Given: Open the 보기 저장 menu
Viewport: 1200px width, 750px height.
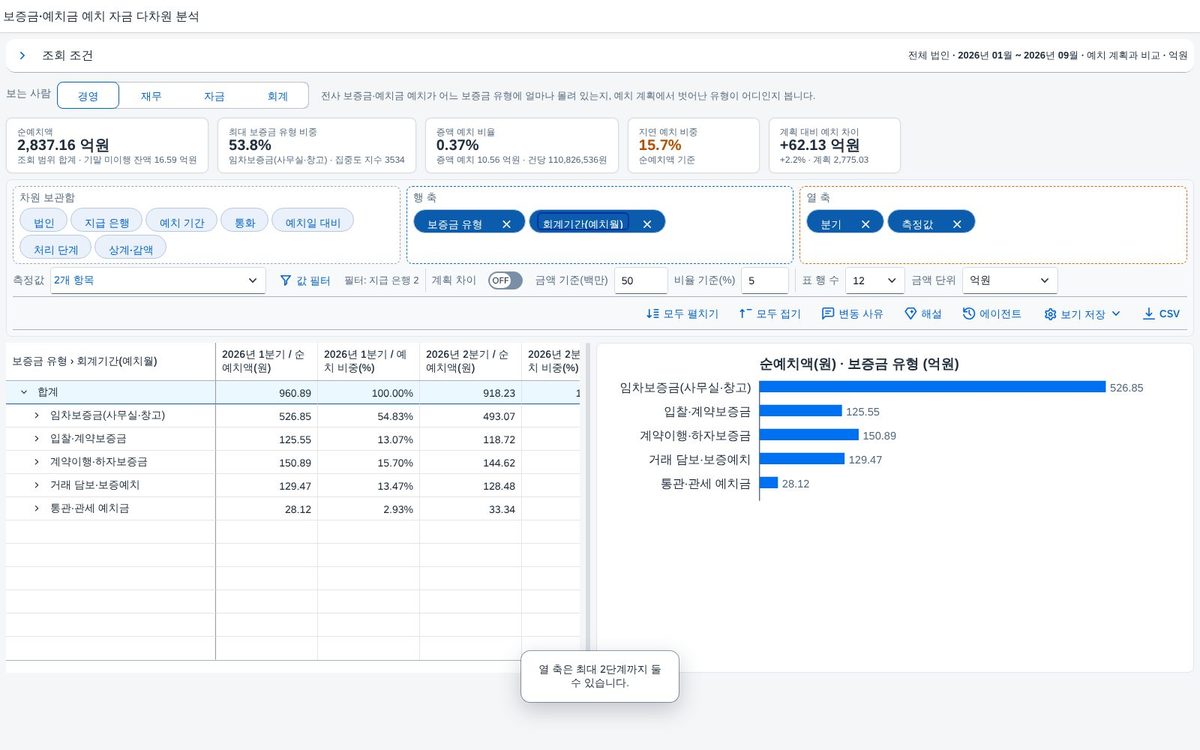Looking at the screenshot, I should click(1082, 314).
